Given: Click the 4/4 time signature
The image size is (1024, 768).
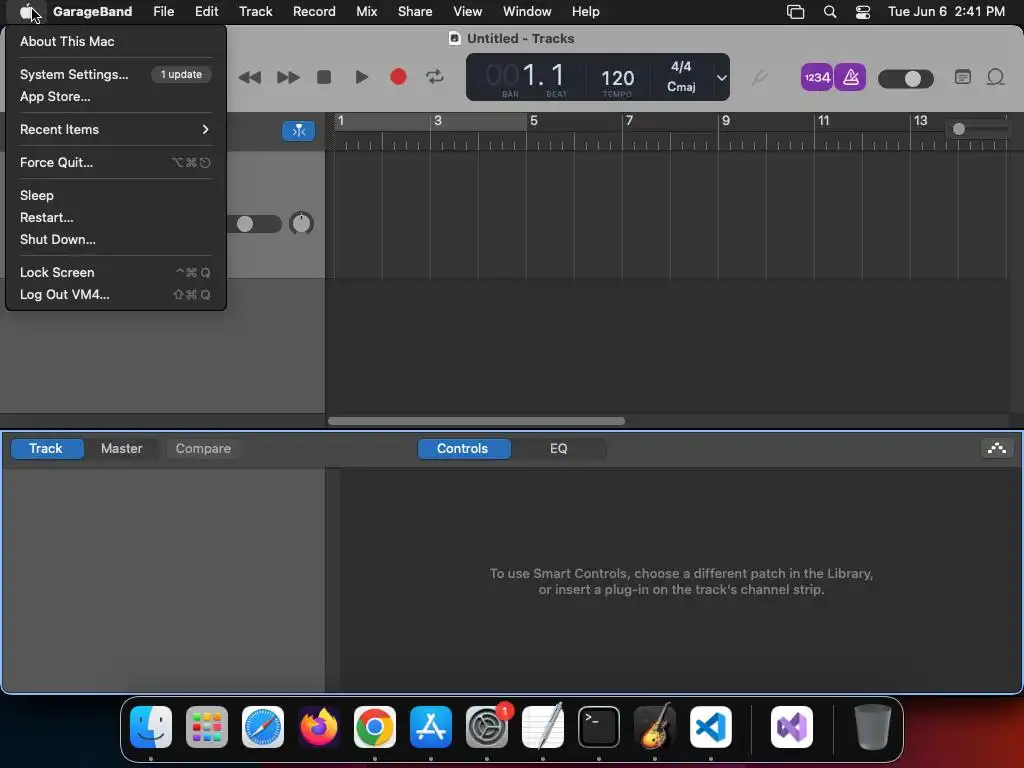Looking at the screenshot, I should tap(680, 67).
